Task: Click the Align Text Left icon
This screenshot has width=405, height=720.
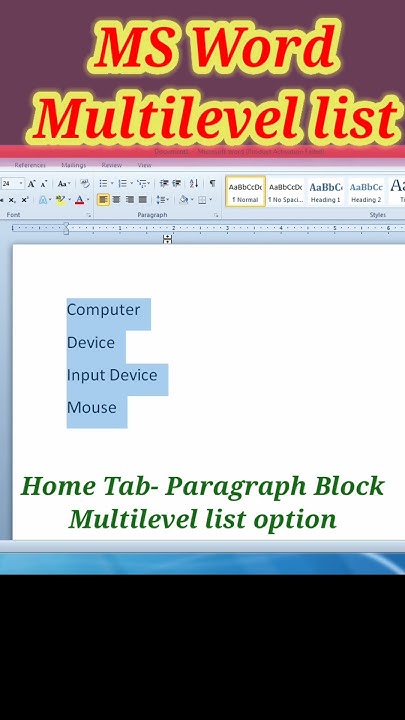Action: coord(103,199)
